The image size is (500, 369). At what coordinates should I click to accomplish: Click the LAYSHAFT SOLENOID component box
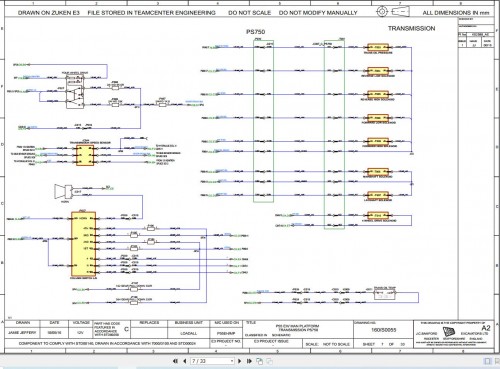378,195
